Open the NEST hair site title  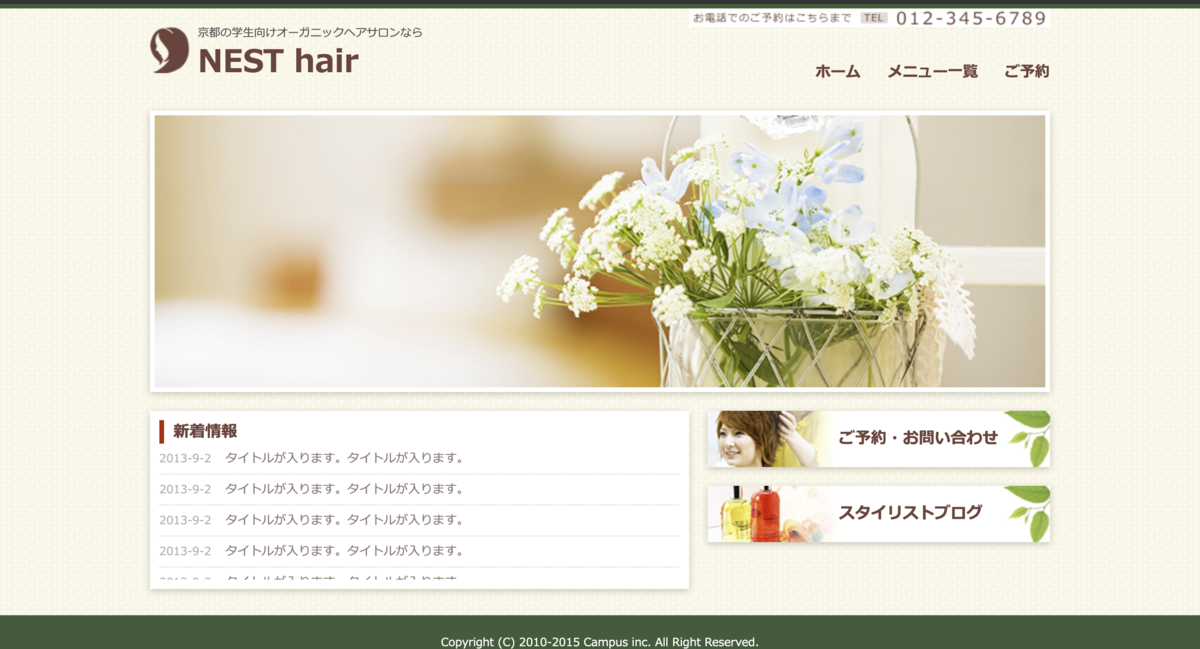tap(278, 62)
